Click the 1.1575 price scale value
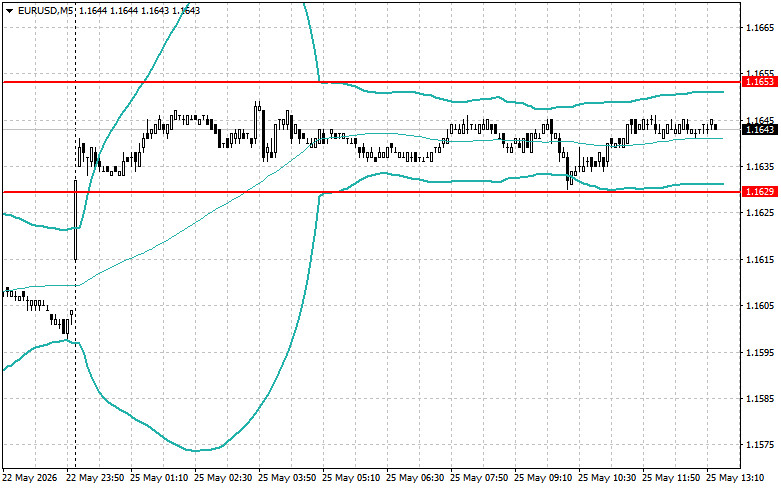 coord(760,445)
